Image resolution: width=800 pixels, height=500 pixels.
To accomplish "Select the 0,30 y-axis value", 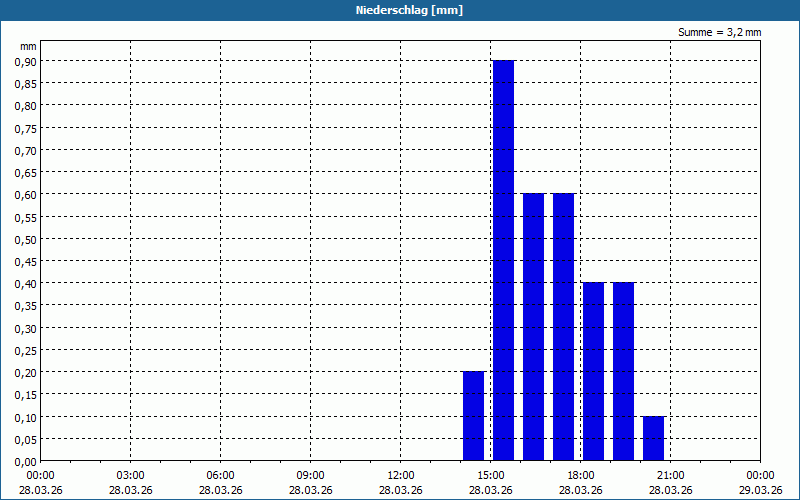I will (x=26, y=329).
